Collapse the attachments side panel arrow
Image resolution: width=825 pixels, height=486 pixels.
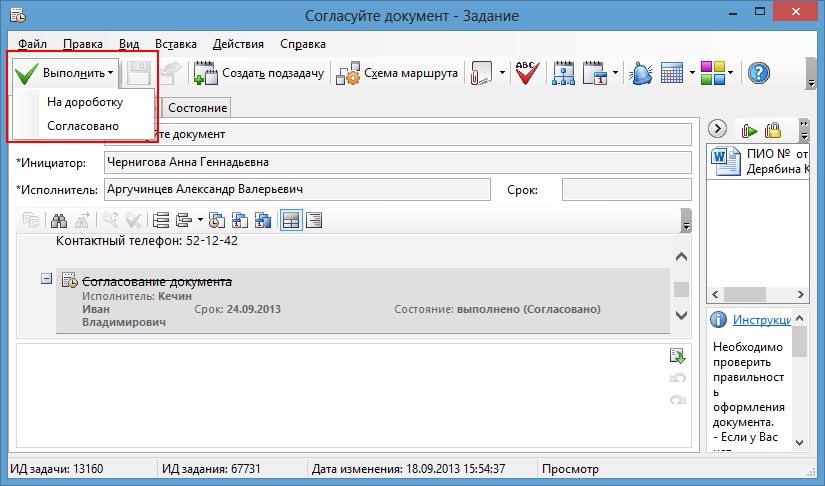tap(716, 129)
